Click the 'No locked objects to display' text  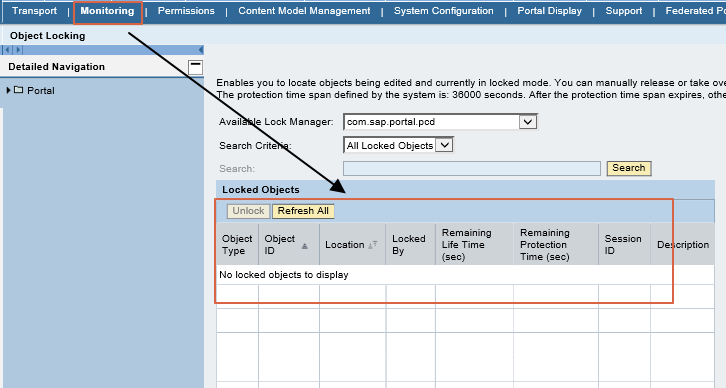tap(284, 275)
